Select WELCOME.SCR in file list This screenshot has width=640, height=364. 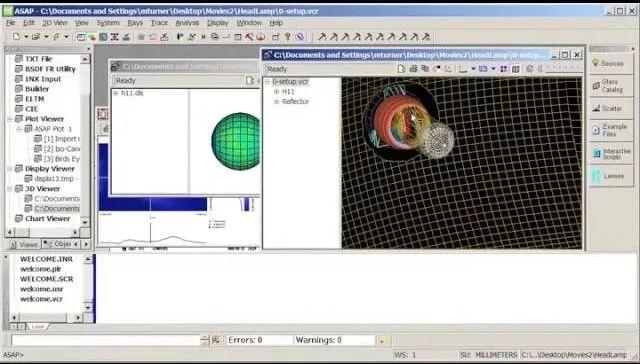pyautogui.click(x=47, y=279)
